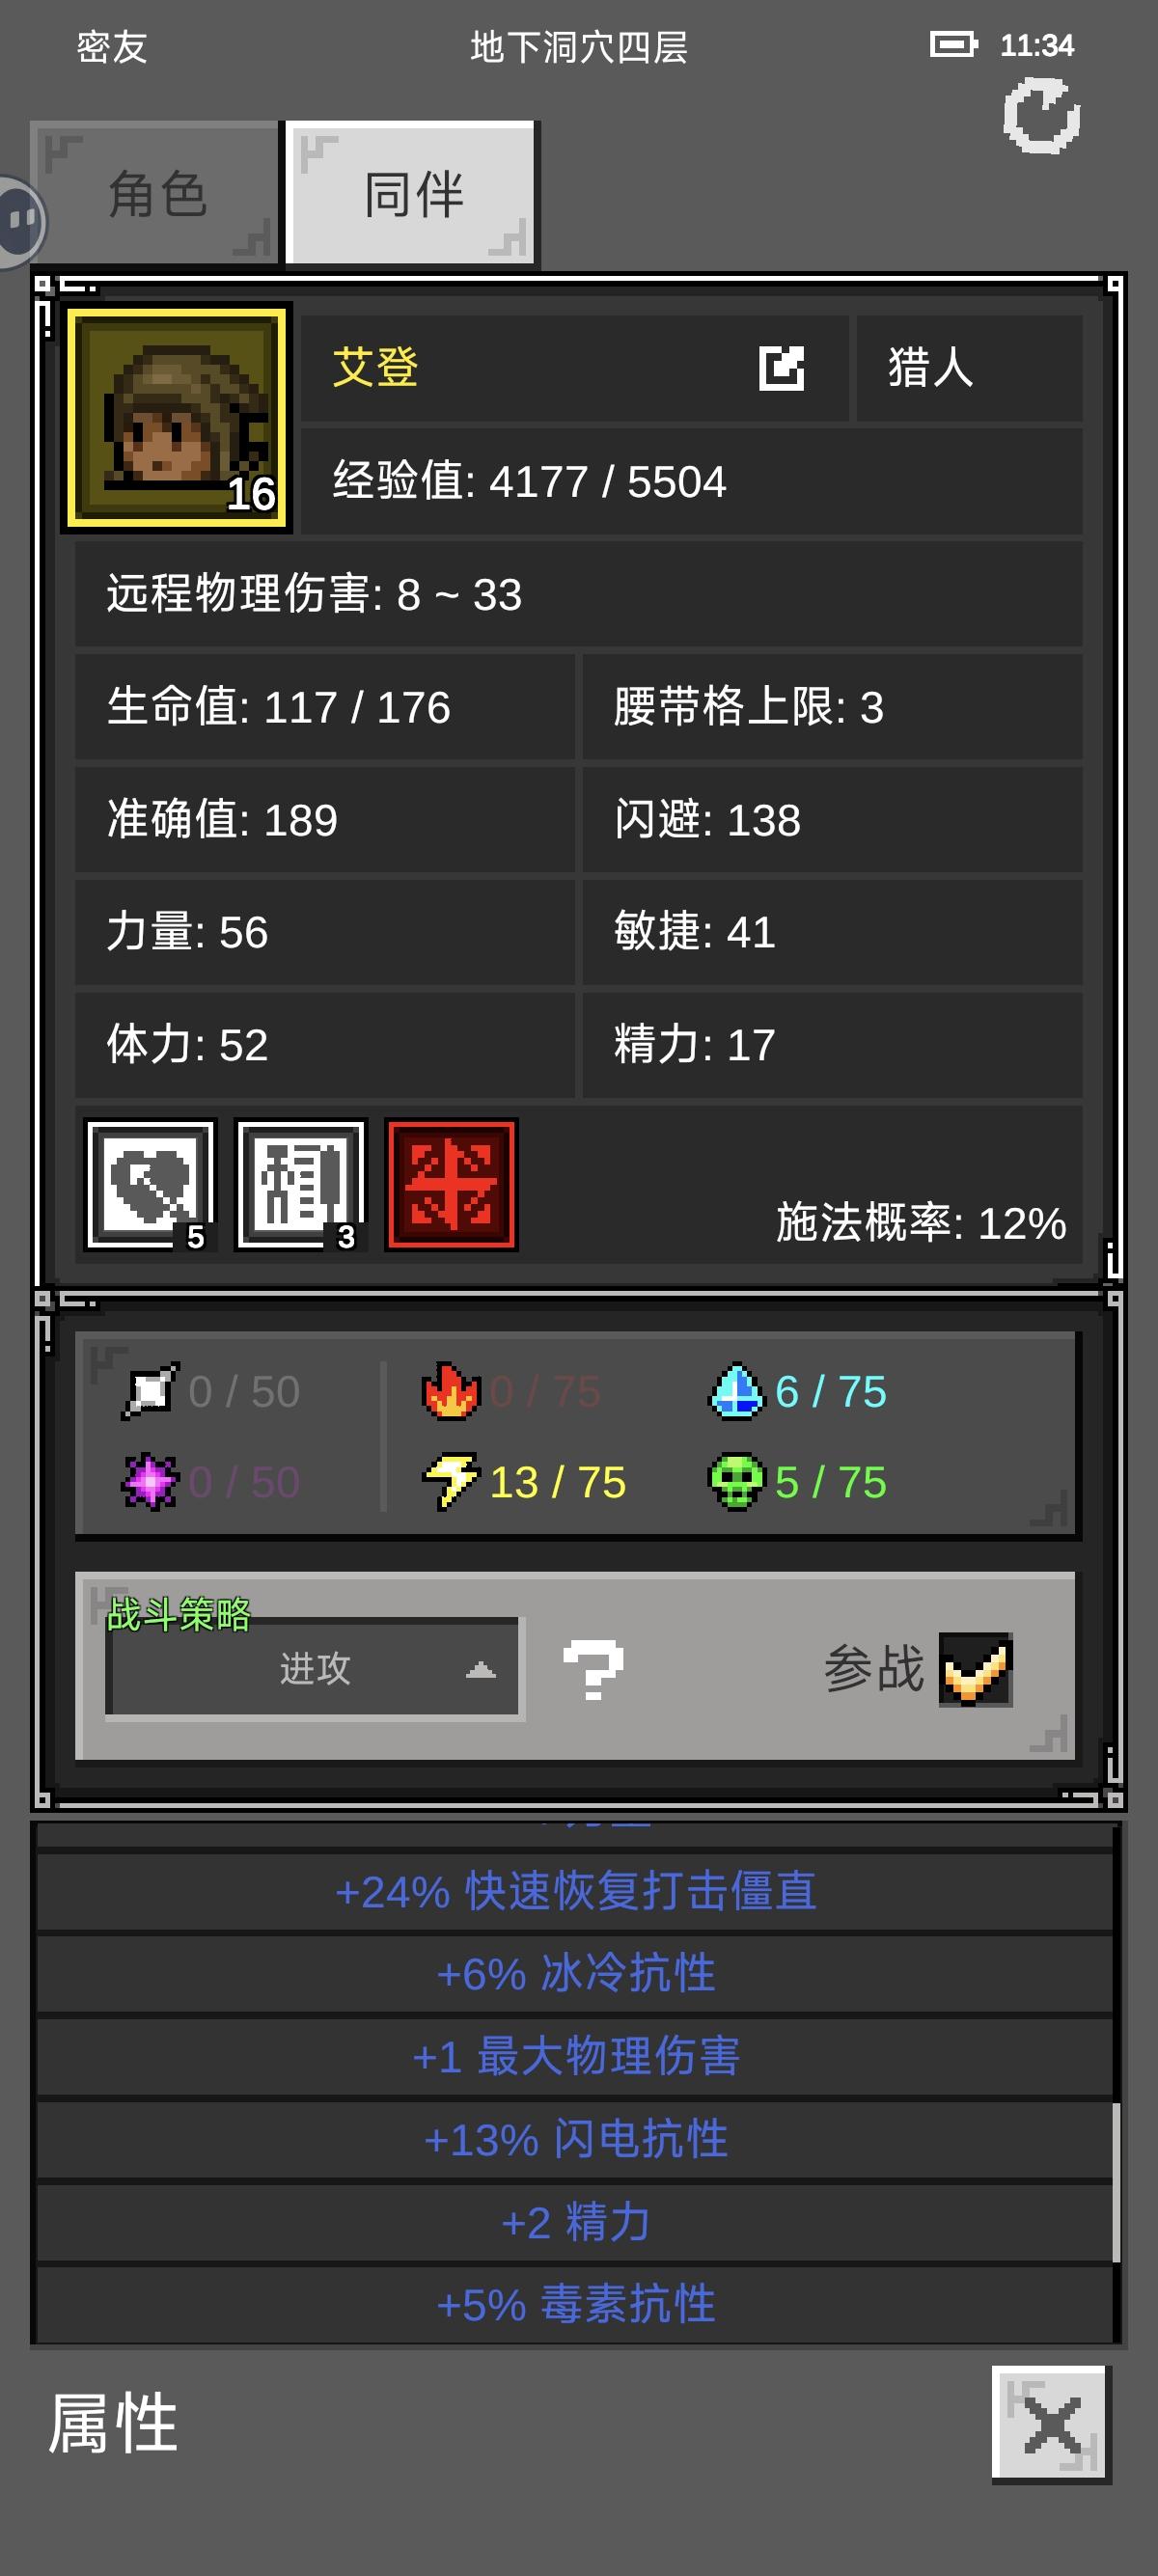The height and width of the screenshot is (2576, 1158).
Task: Open the question mark help for battle strategy
Action: click(x=593, y=1669)
